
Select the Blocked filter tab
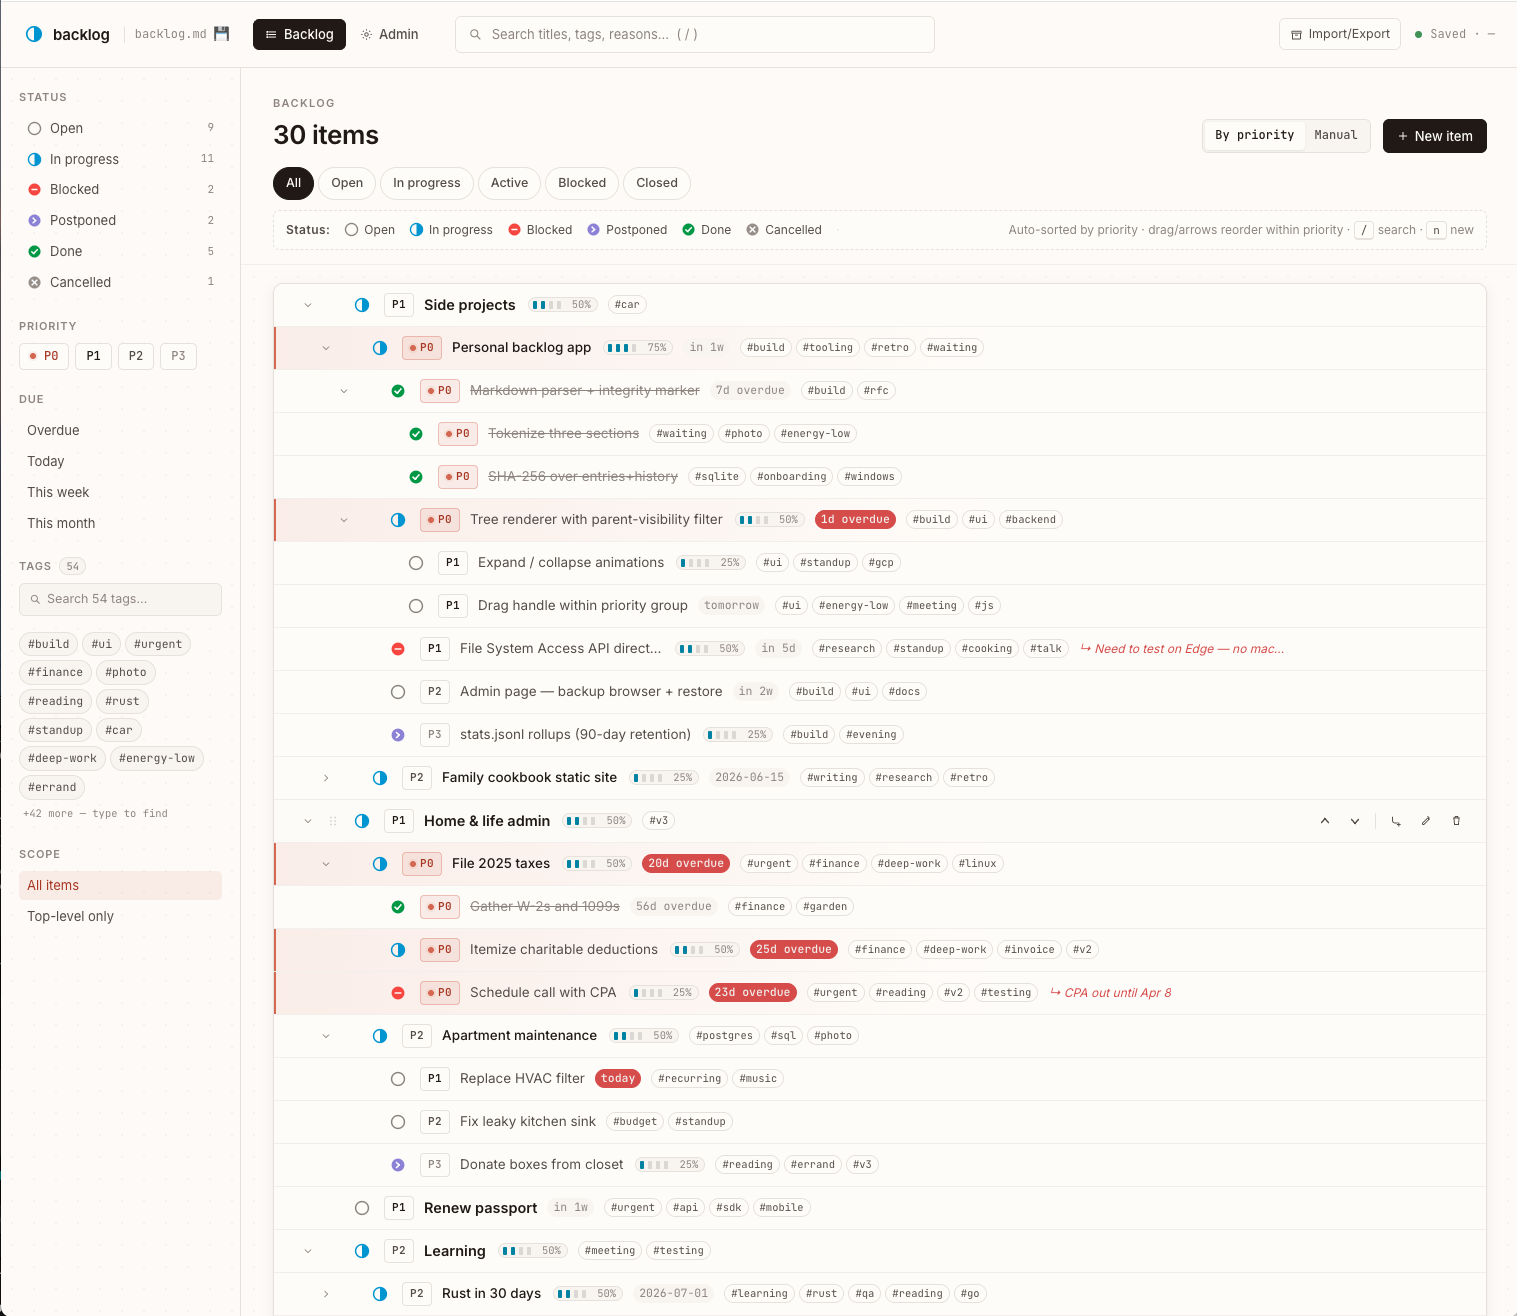coord(582,183)
